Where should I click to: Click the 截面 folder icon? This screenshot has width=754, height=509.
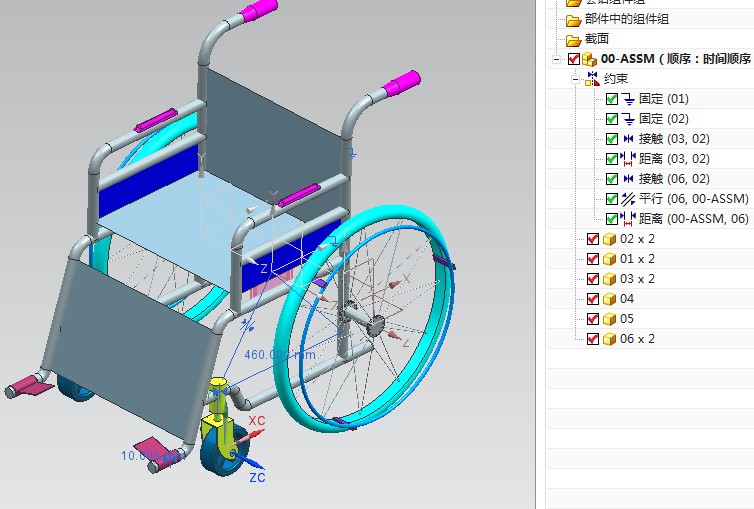pyautogui.click(x=573, y=40)
